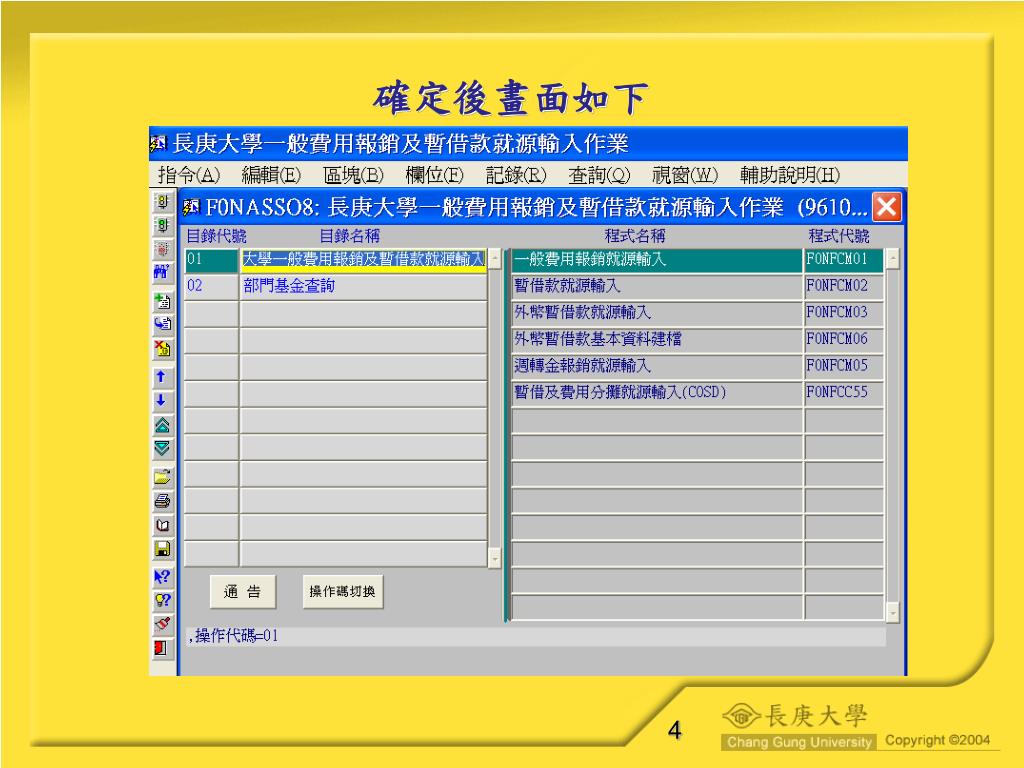The width and height of the screenshot is (1024, 768).
Task: Select program 一般費用報銷就源輸入
Action: (656, 260)
